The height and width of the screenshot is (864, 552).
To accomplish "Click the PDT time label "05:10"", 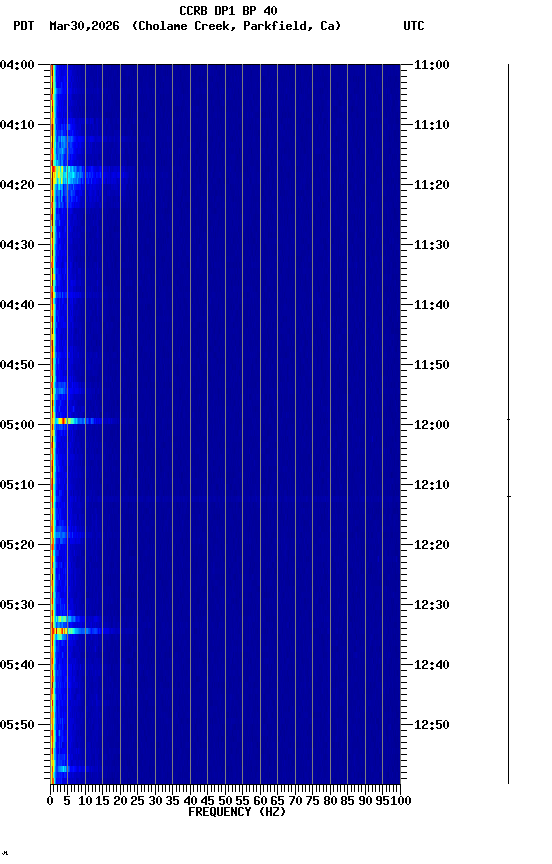I will pos(17,485).
